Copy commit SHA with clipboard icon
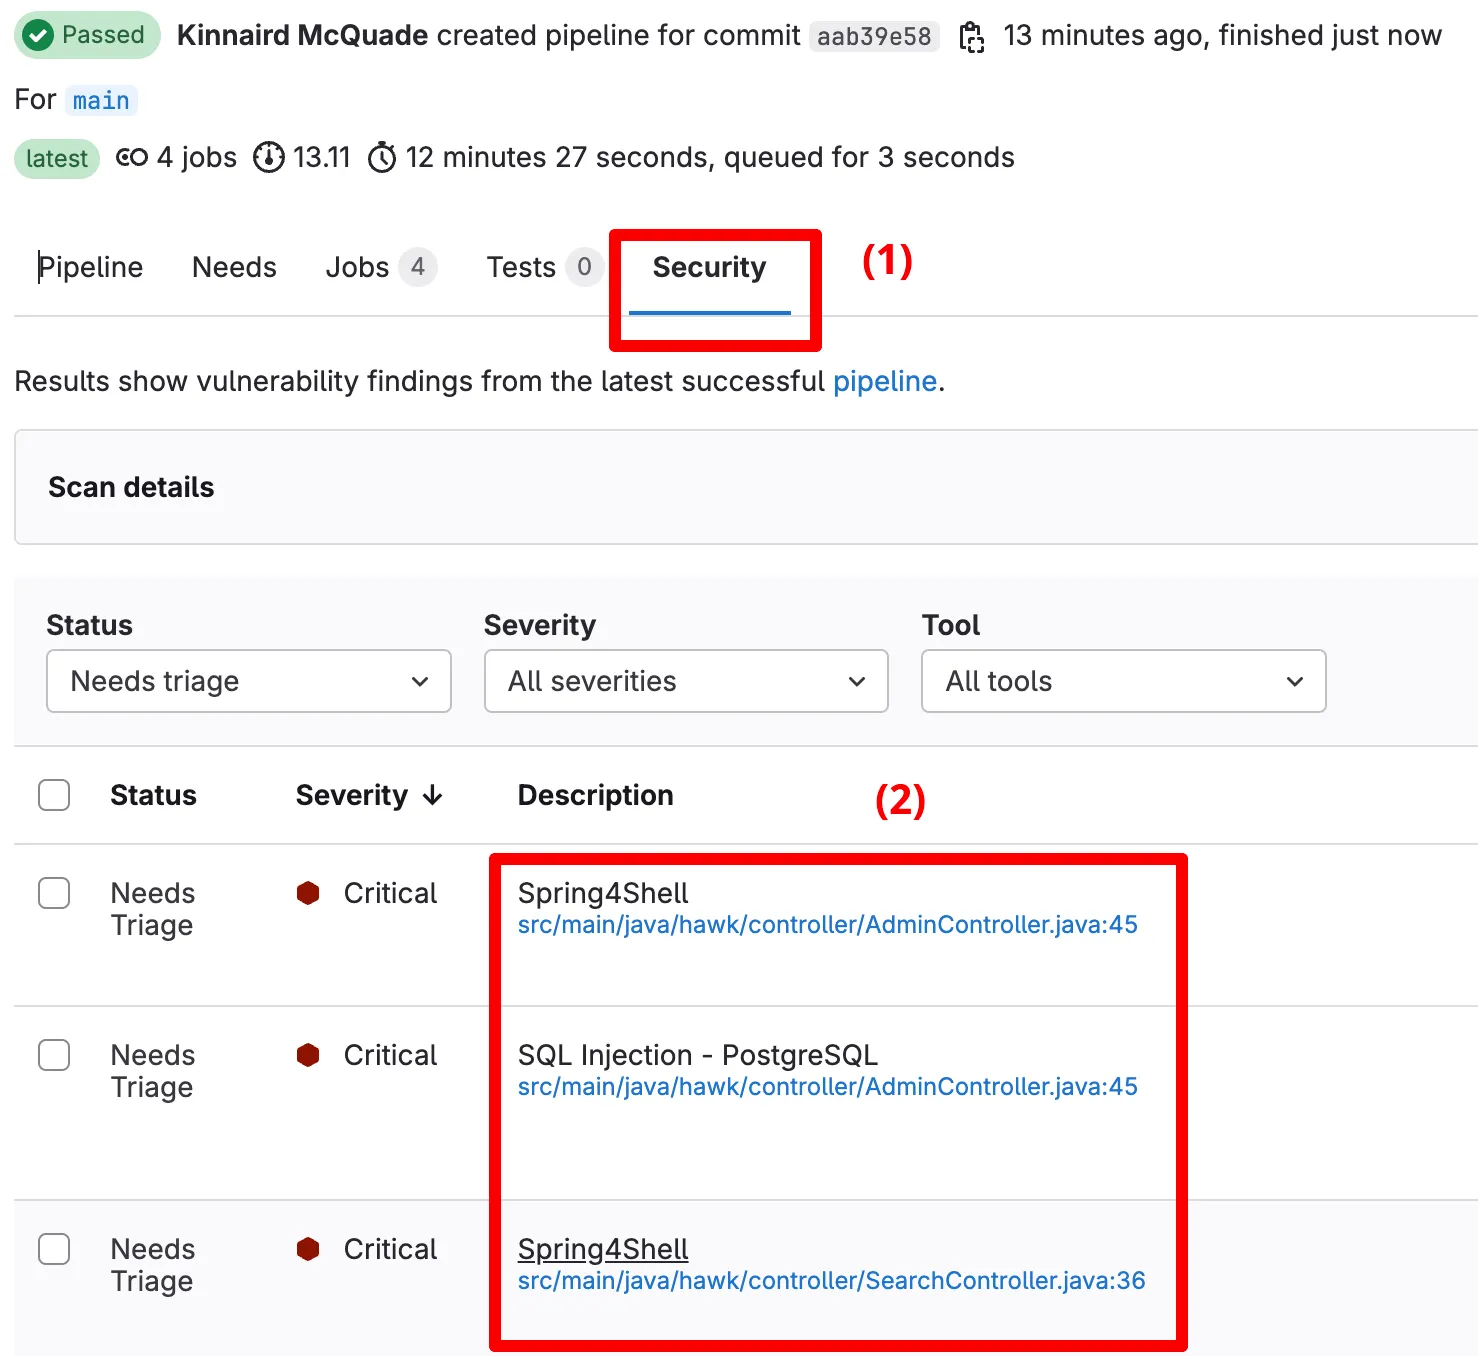 point(972,37)
